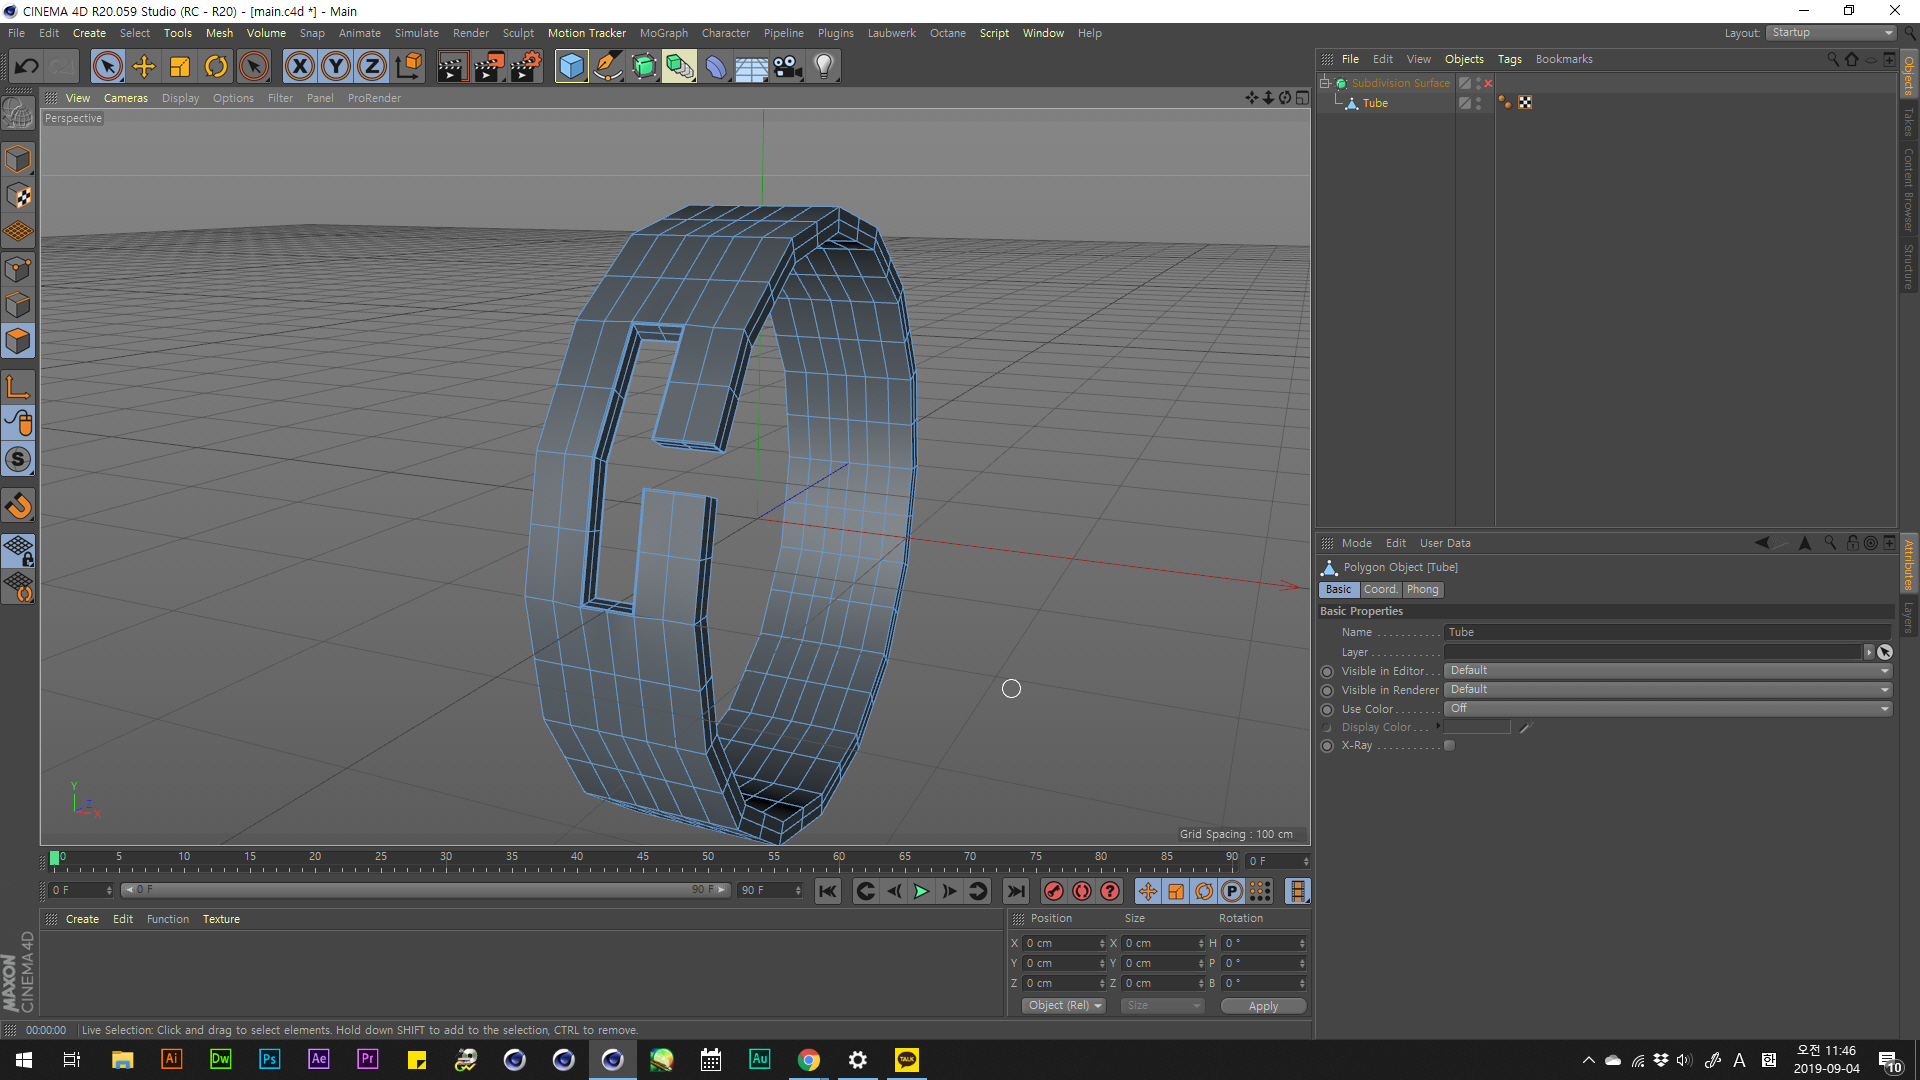Open Visible in Renderer dropdown
This screenshot has height=1080, width=1920.
pos(1668,690)
